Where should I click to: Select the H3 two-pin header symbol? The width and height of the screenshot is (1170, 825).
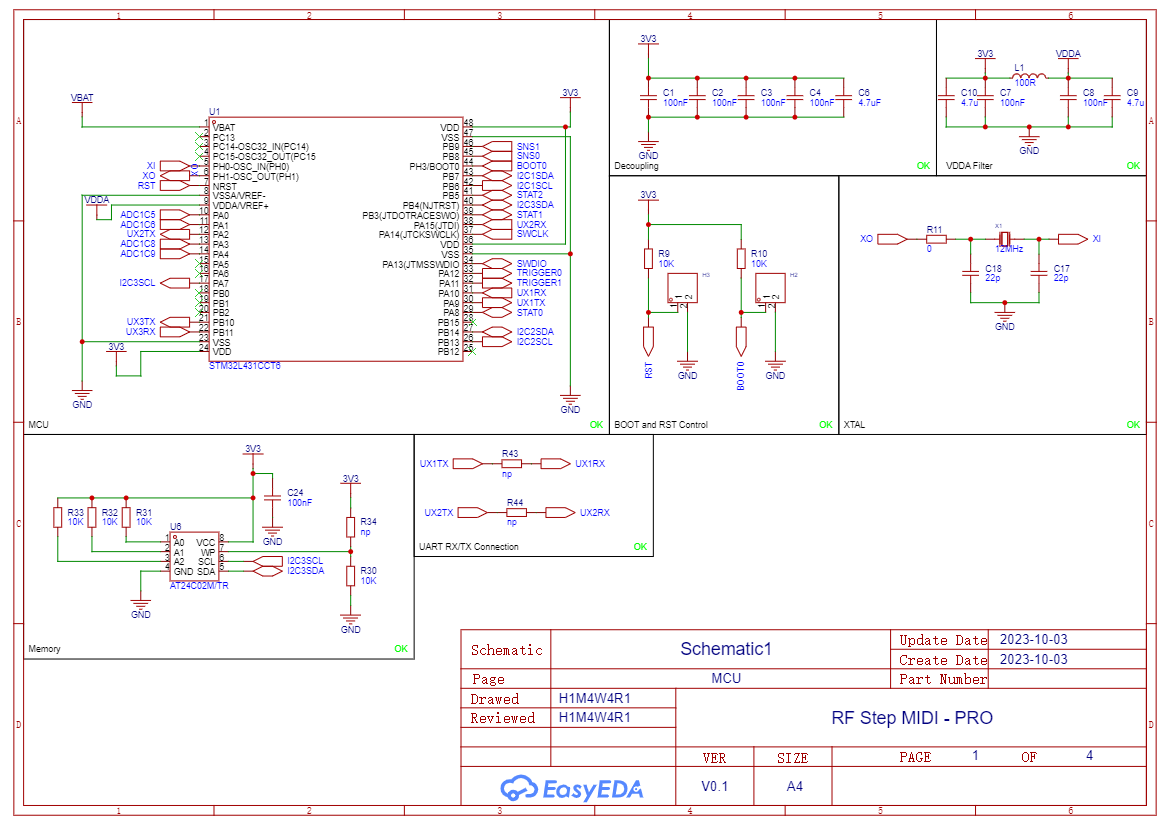(x=682, y=288)
